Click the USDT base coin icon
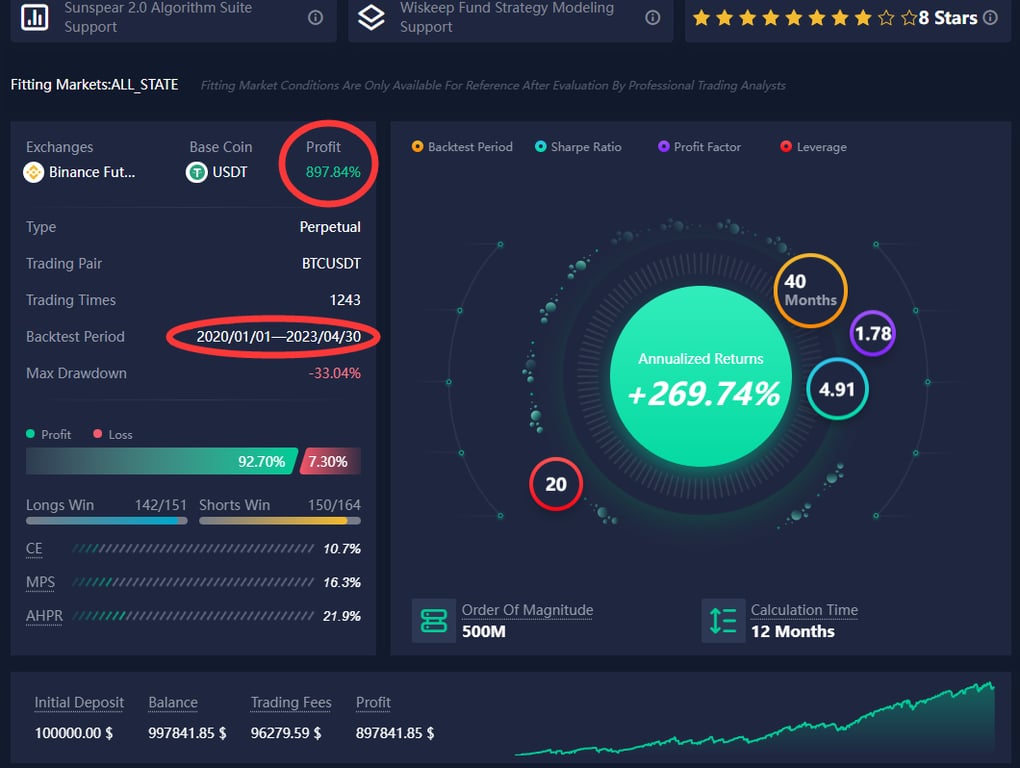The width and height of the screenshot is (1020, 768). coord(196,172)
